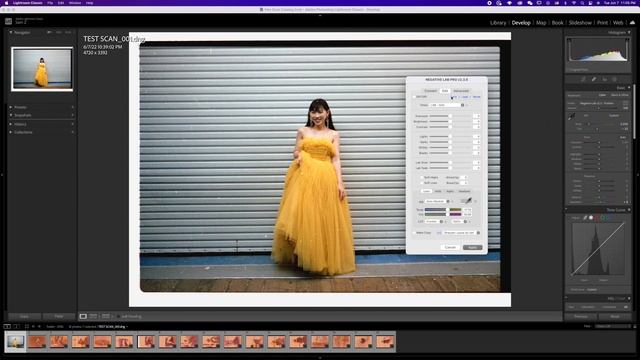Open the Sat dropdown next to LUT
Image resolution: width=640 pixels, height=360 pixels.
(459, 221)
